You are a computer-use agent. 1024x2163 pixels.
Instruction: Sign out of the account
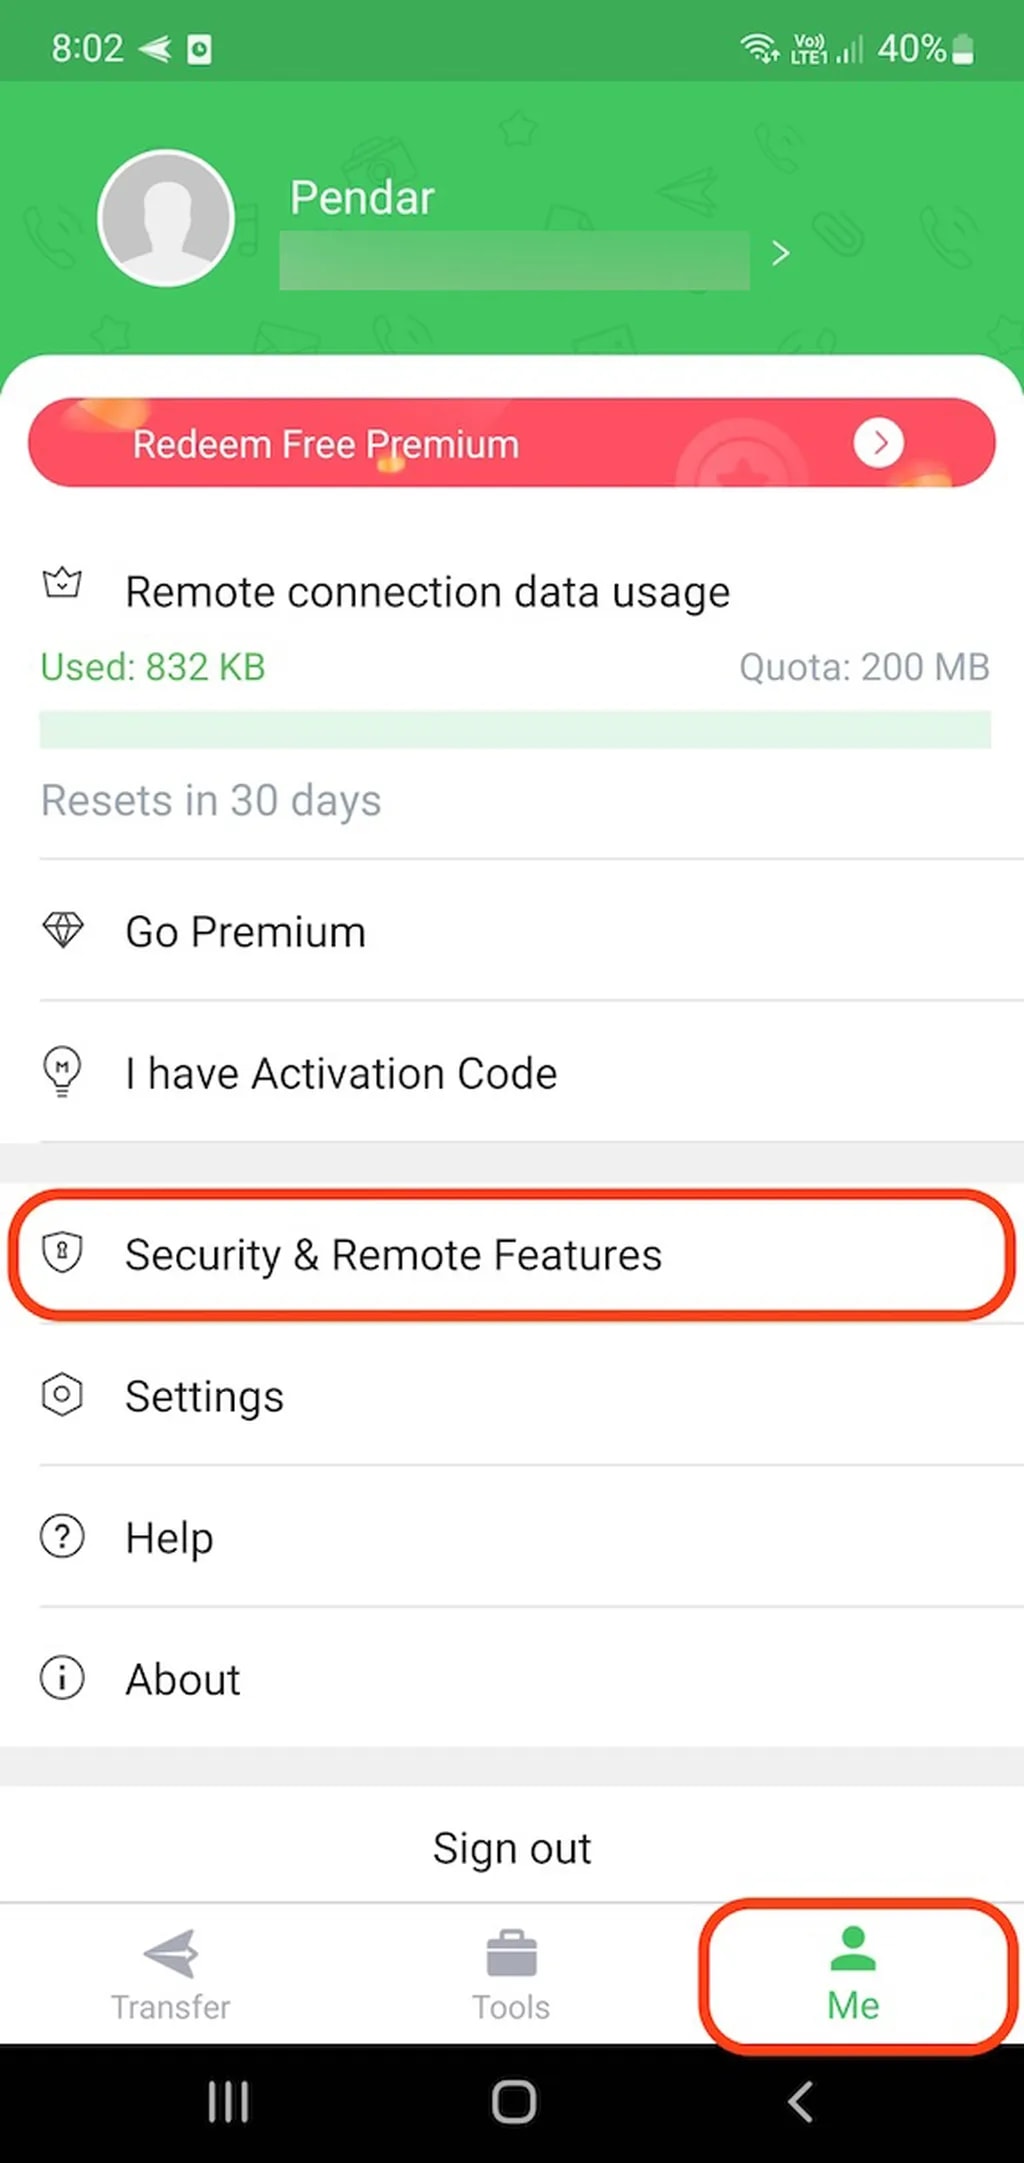(x=512, y=1848)
